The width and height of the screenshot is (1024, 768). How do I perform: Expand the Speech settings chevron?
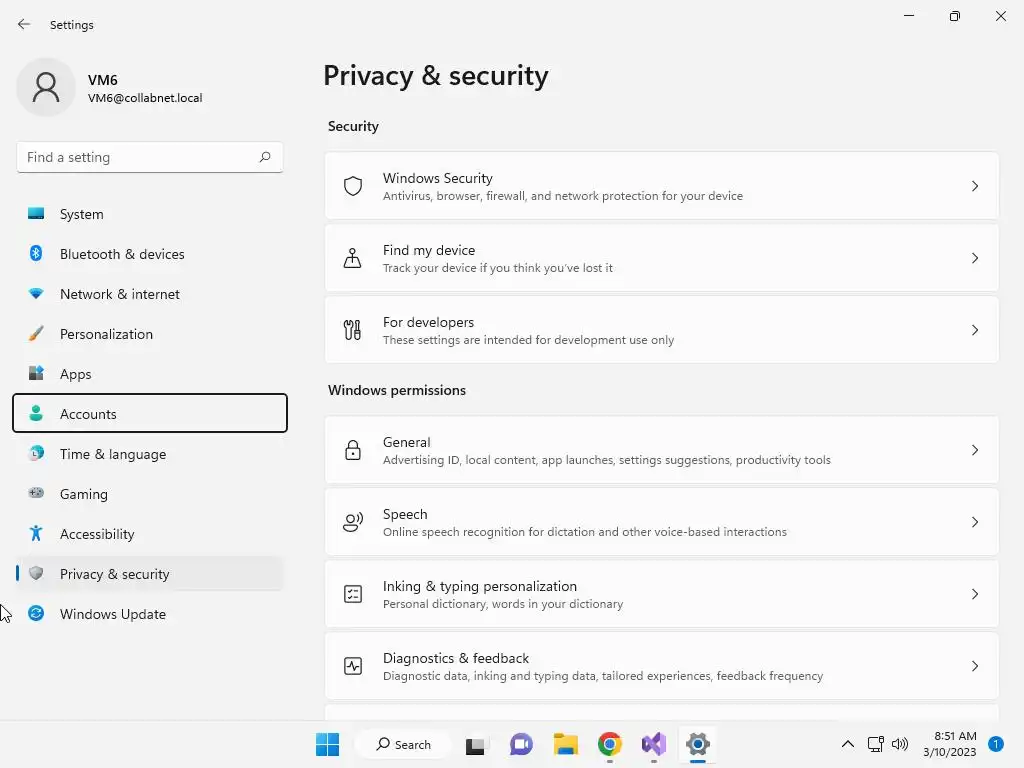point(975,522)
